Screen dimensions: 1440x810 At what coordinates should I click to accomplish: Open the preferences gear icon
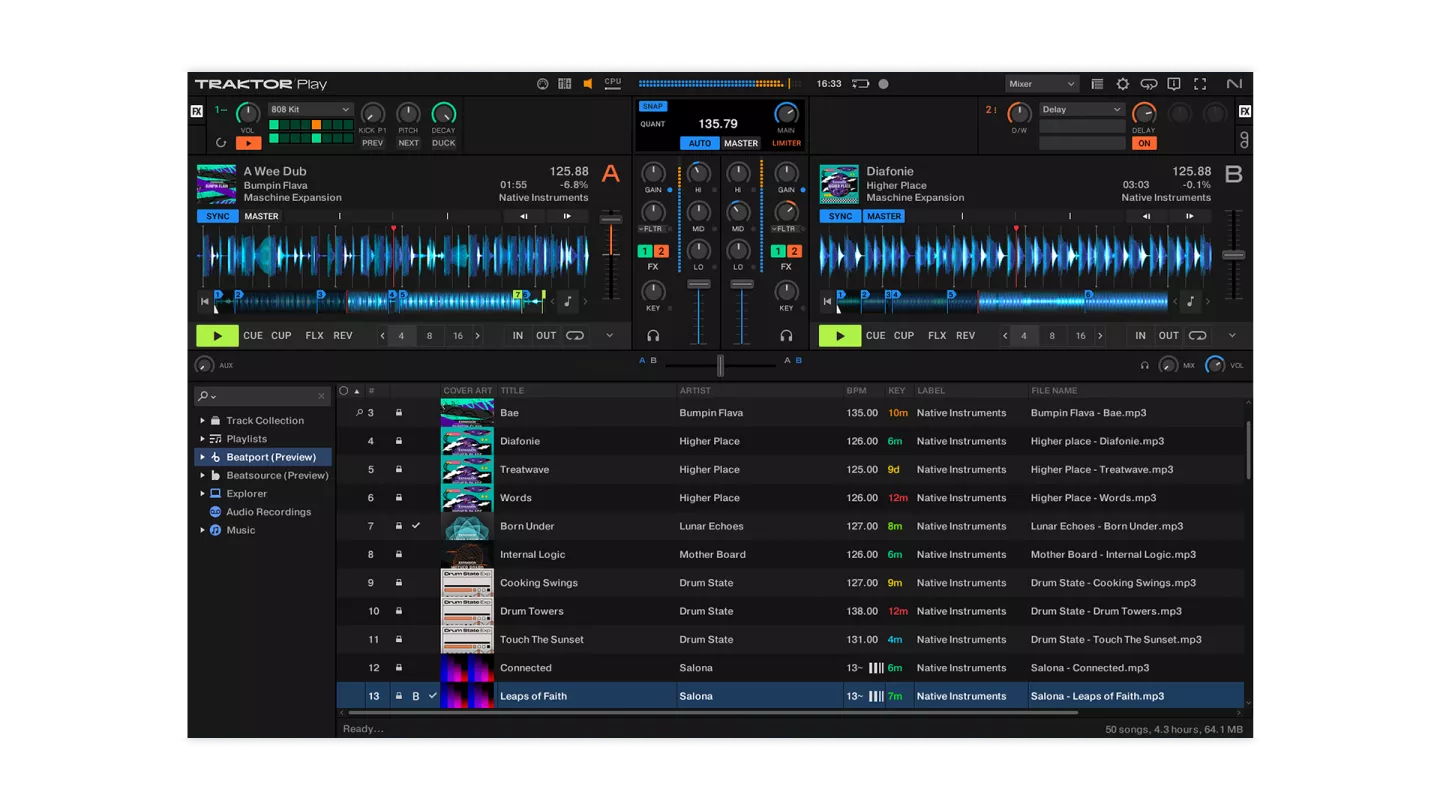(x=1122, y=84)
